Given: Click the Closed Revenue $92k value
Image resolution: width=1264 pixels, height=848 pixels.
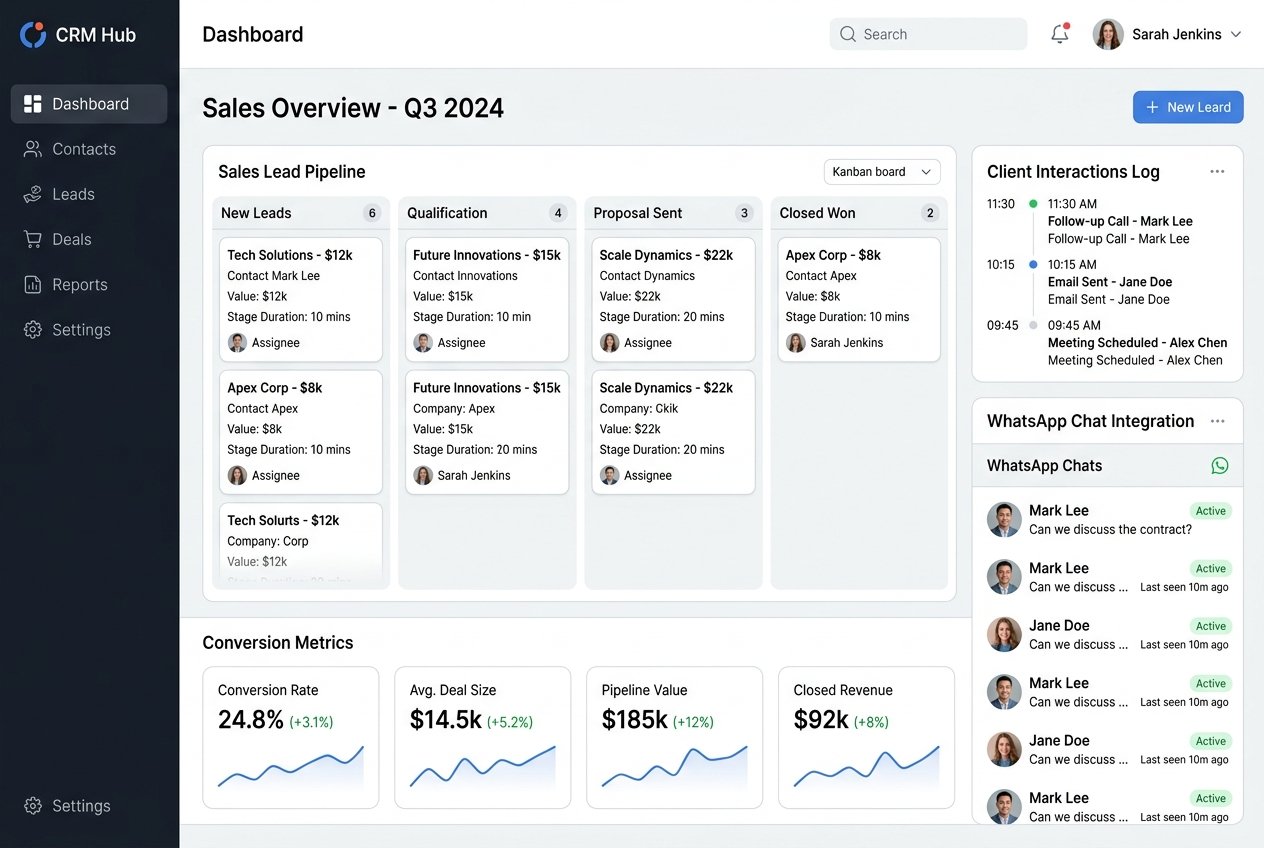Looking at the screenshot, I should [x=821, y=719].
